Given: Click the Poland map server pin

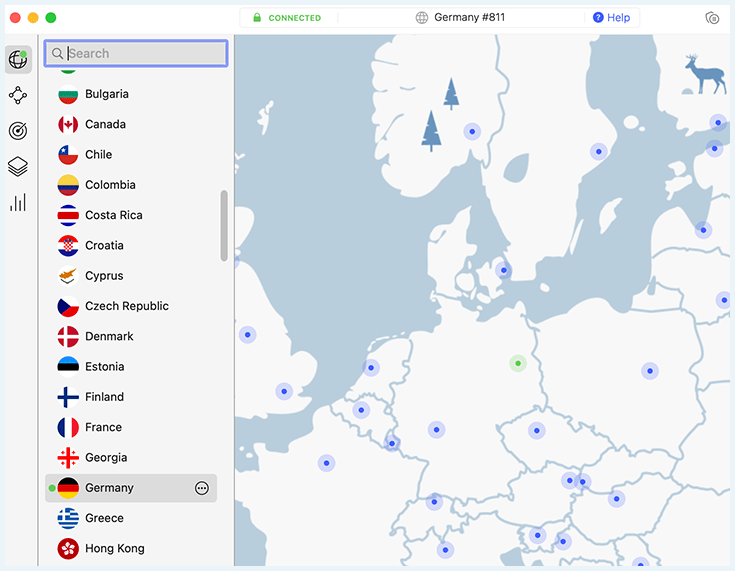Looking at the screenshot, I should coord(650,371).
